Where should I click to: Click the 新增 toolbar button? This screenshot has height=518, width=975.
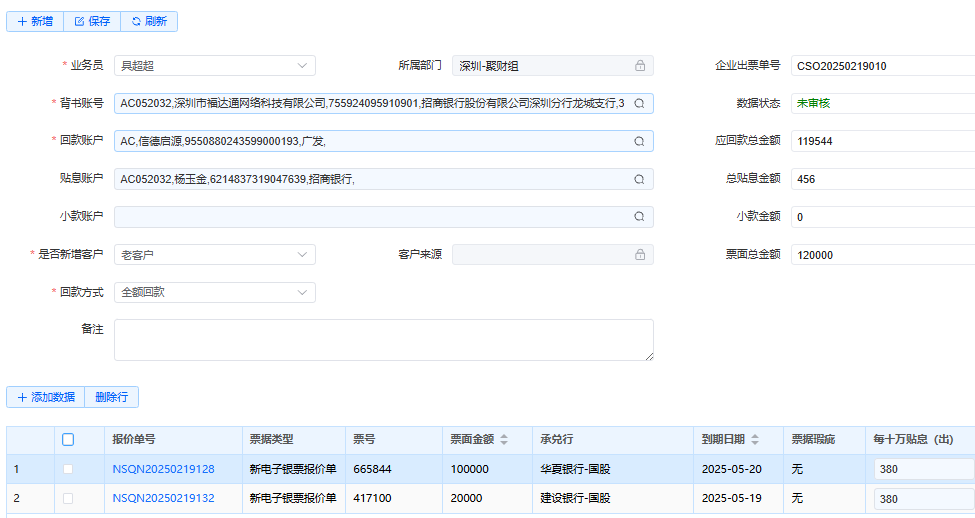(35, 21)
